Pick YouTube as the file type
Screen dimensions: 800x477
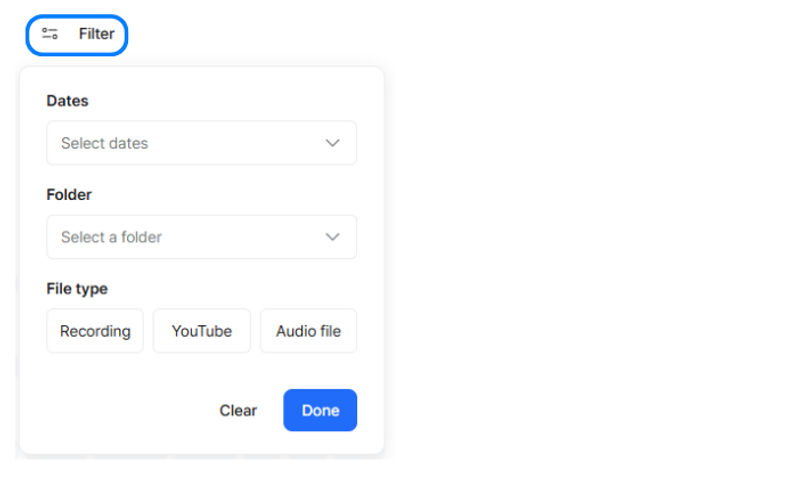[x=202, y=331]
